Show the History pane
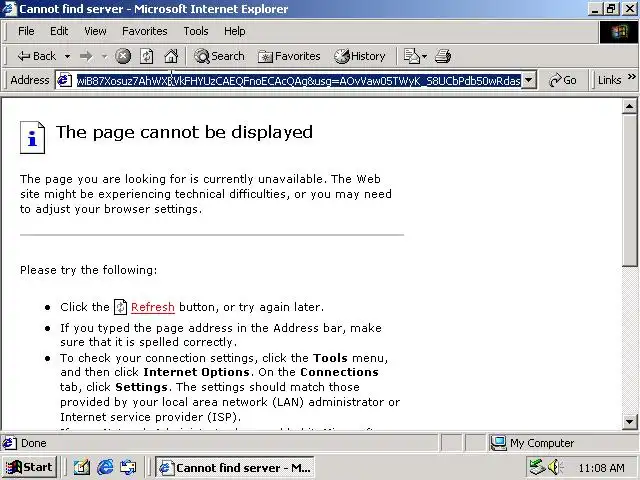The height and width of the screenshot is (480, 640). 360,56
